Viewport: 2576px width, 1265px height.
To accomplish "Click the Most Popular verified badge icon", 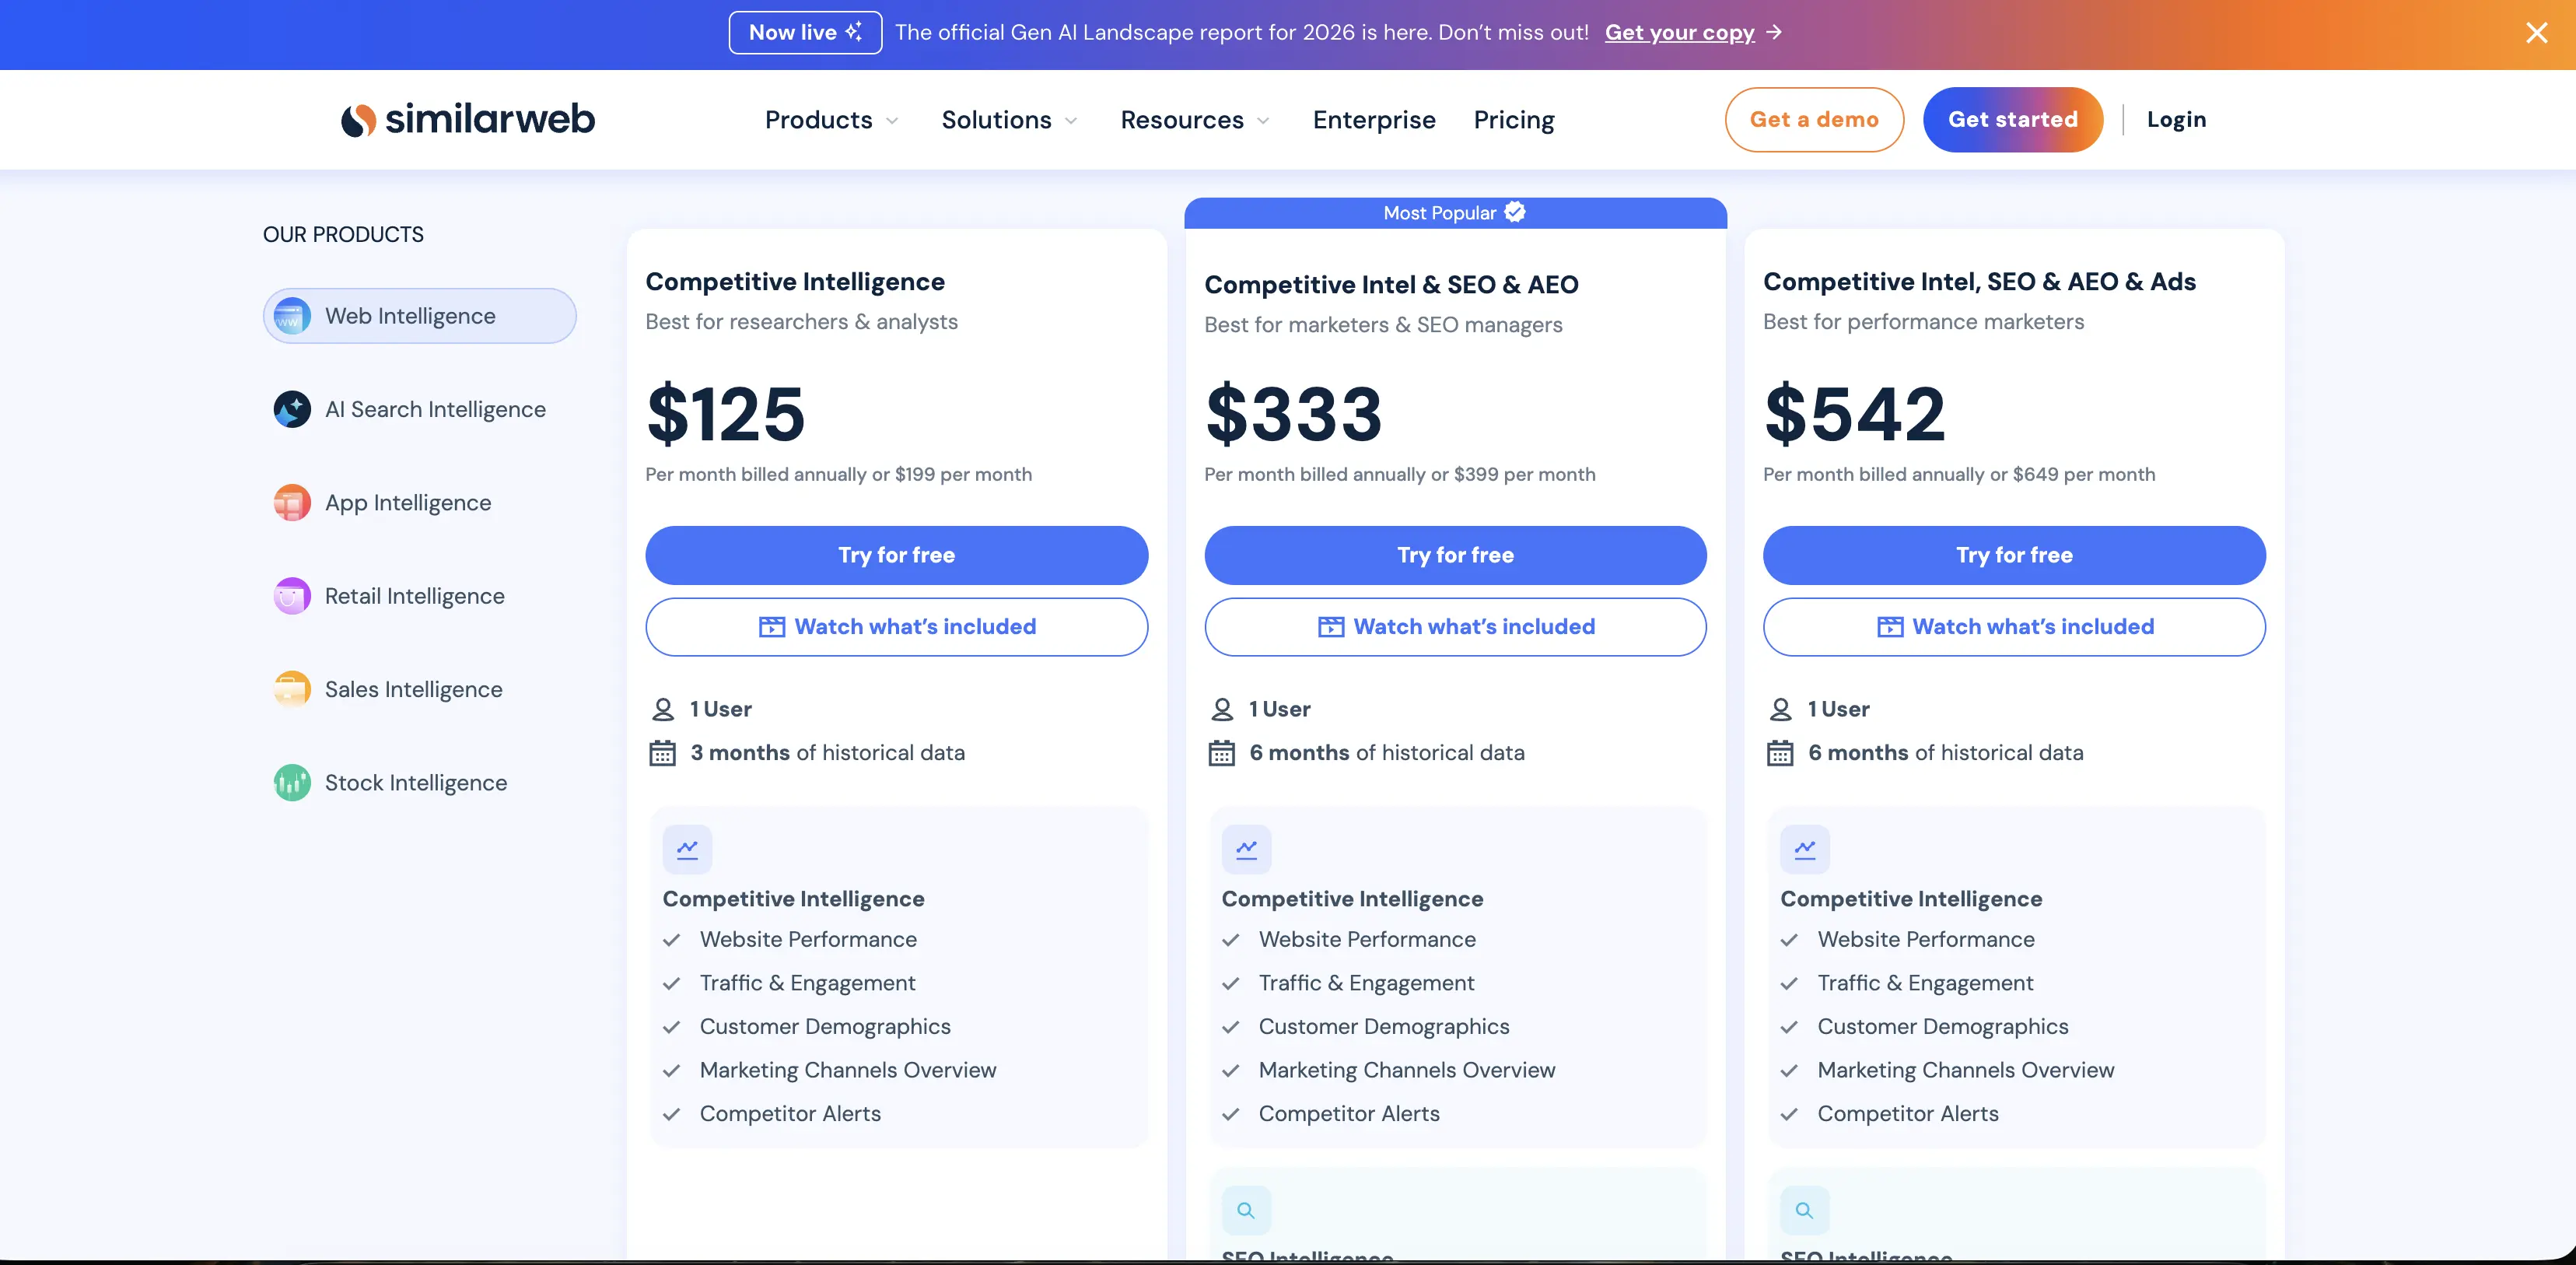I will [x=1515, y=212].
